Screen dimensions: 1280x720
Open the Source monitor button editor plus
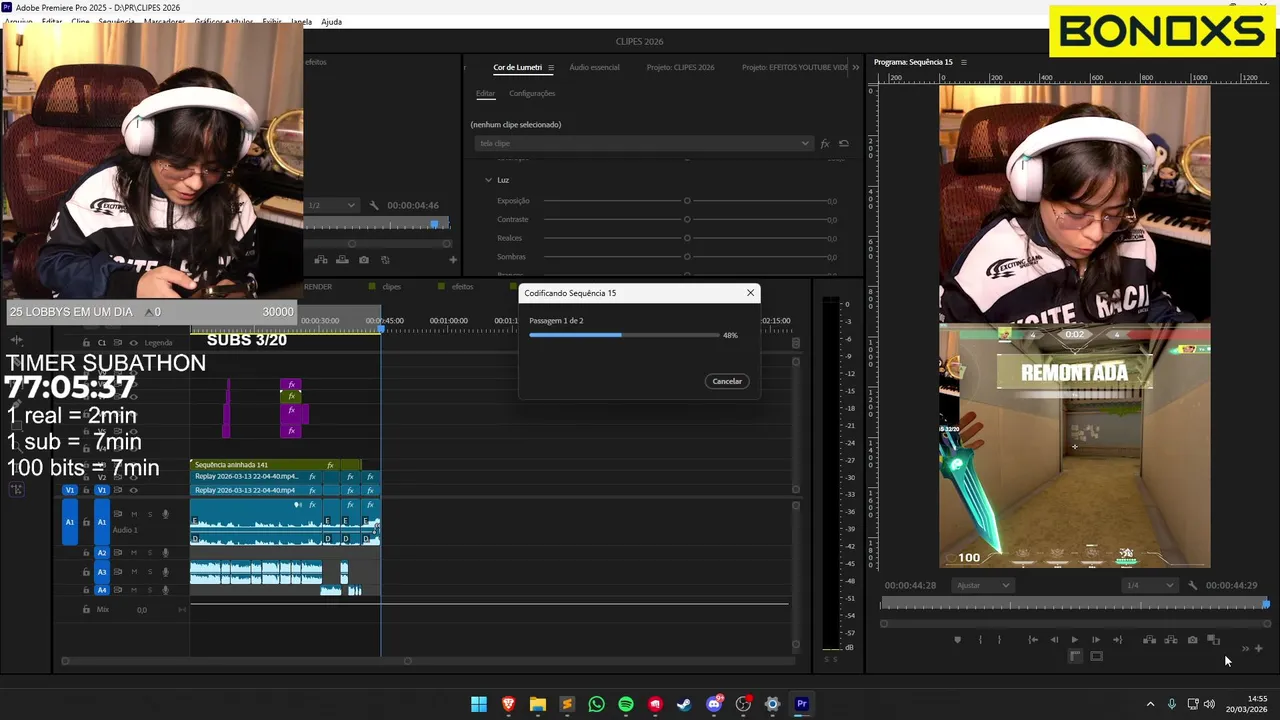[x=453, y=260]
